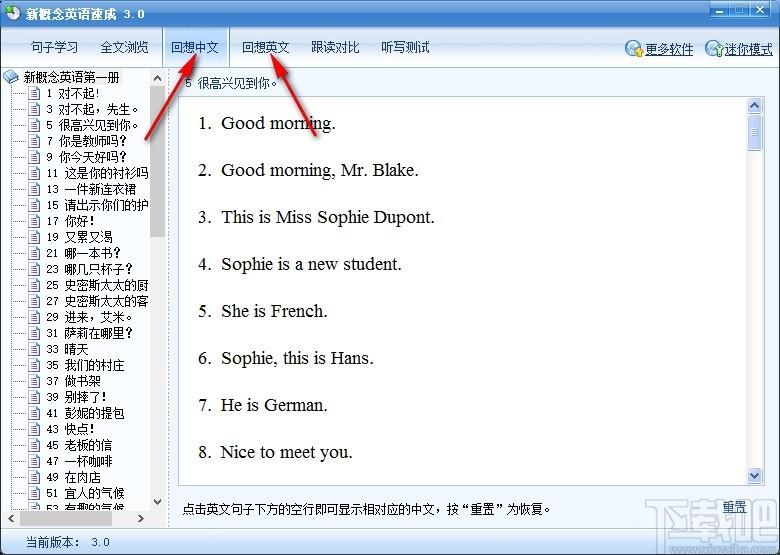Click tree horizontal scrollbar right arrow
780x555 pixels.
(141, 518)
